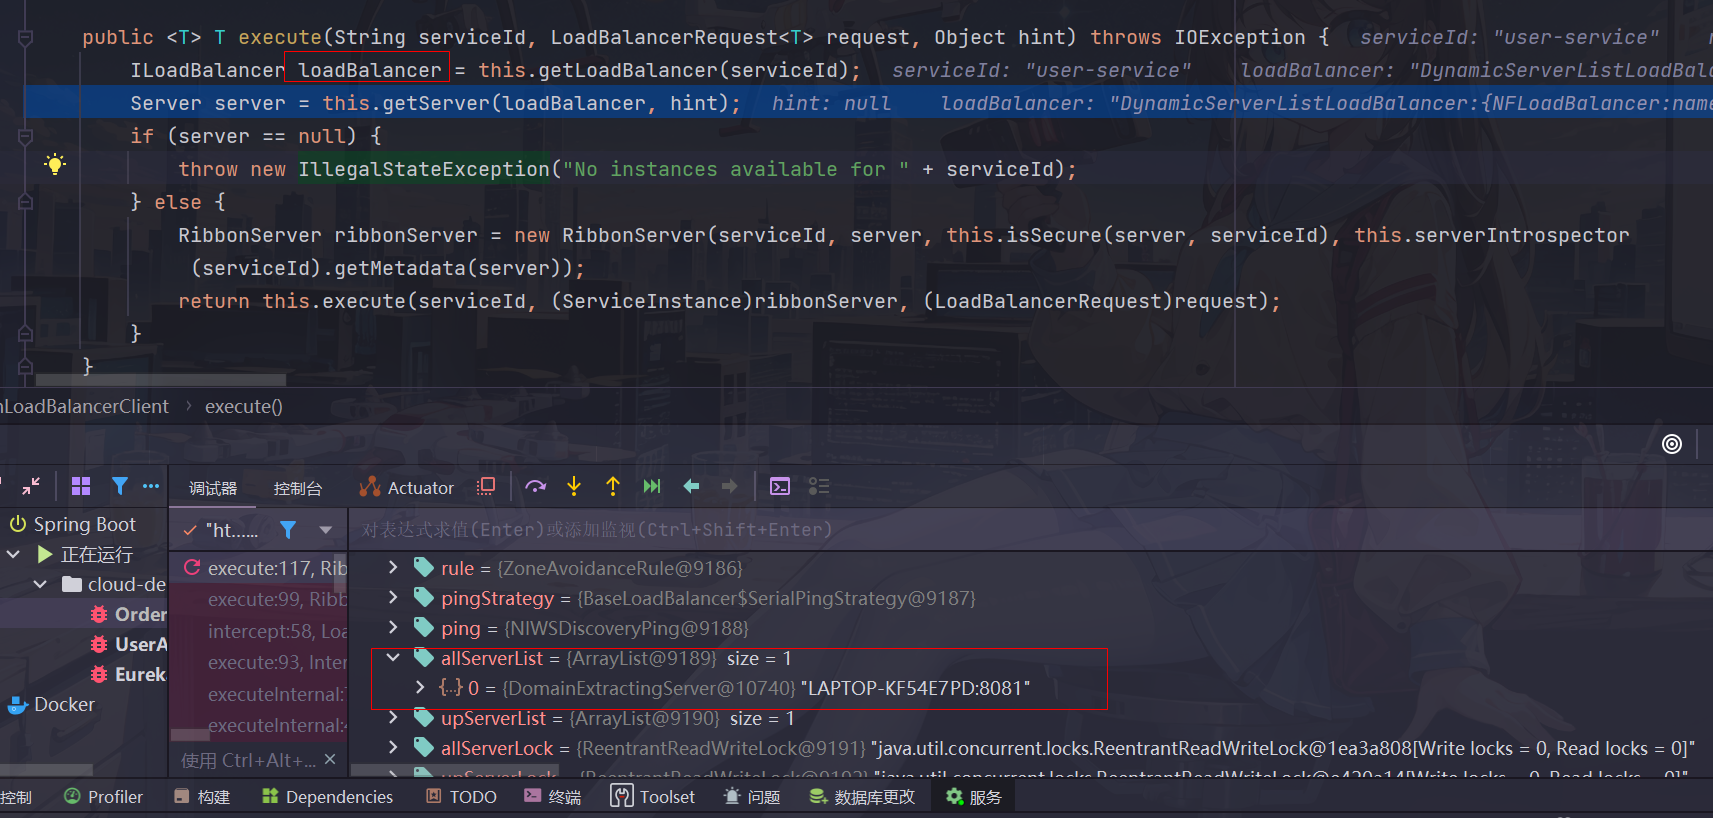Click the Step Out up-arrow icon
This screenshot has height=818, width=1713.
coord(613,486)
